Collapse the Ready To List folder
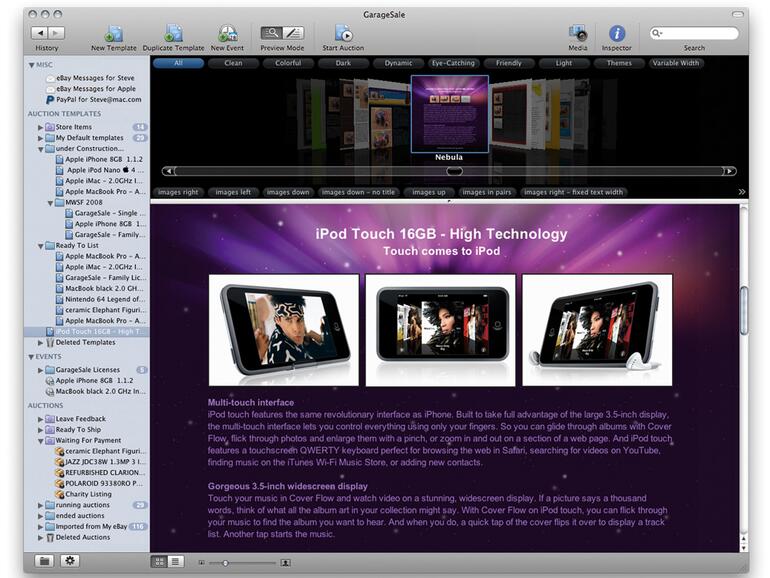 (x=41, y=246)
